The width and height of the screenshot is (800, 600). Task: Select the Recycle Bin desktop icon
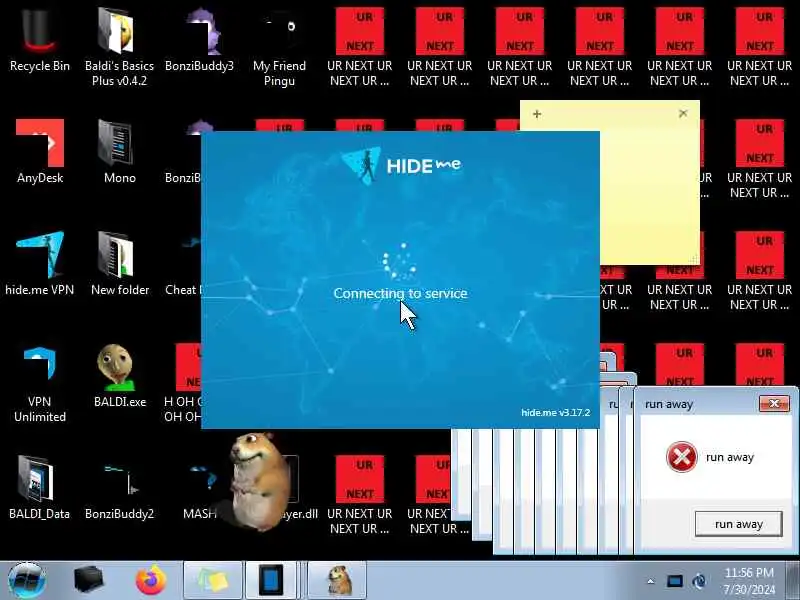pos(39,41)
